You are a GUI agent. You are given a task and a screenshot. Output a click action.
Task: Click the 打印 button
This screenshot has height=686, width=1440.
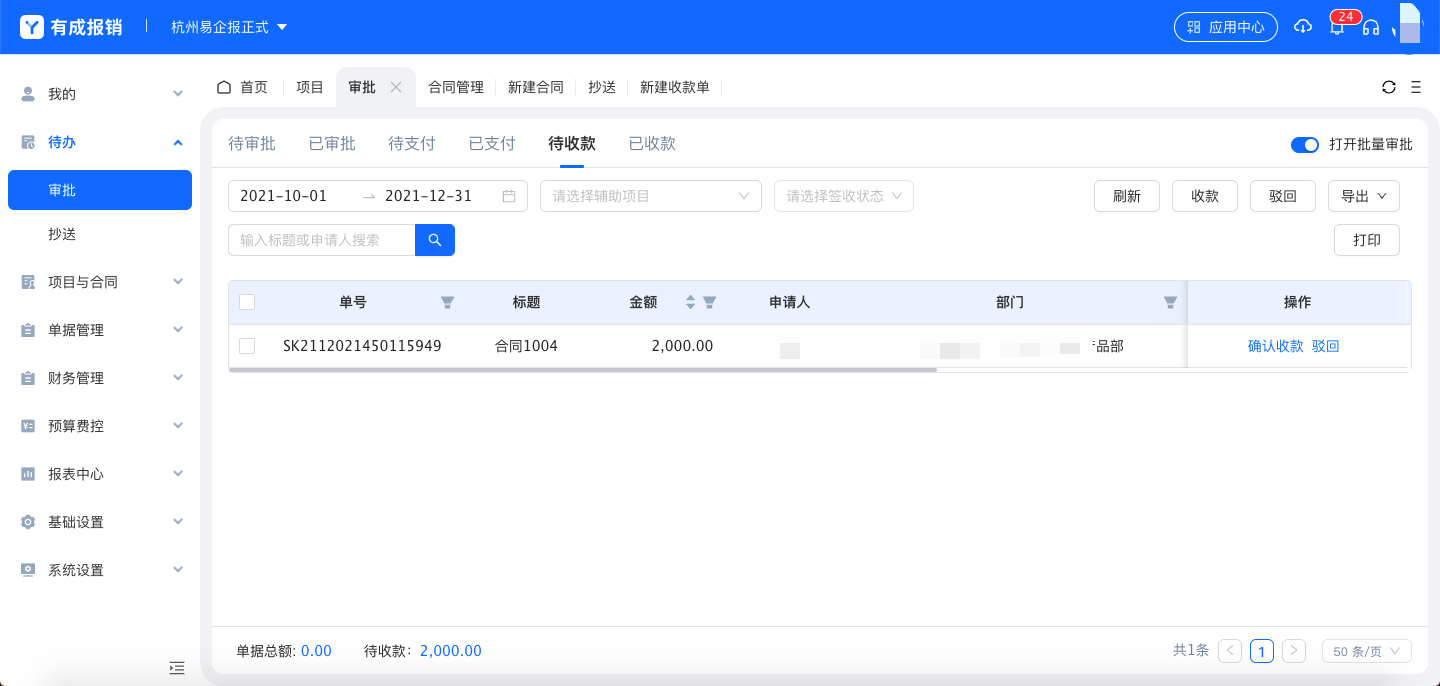[1367, 240]
